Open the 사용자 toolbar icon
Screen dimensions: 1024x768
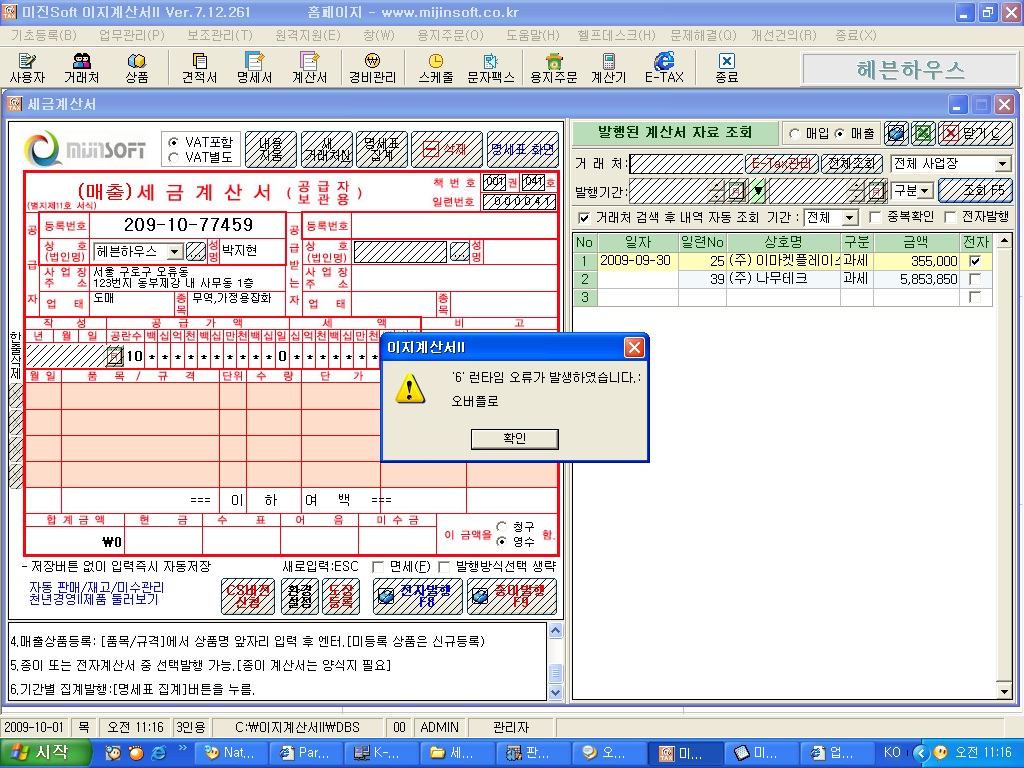(x=27, y=68)
